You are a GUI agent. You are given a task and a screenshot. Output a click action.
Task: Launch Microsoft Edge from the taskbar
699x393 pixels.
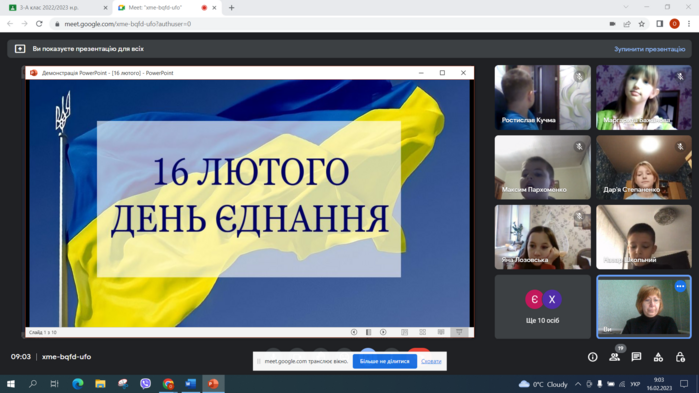tap(78, 384)
